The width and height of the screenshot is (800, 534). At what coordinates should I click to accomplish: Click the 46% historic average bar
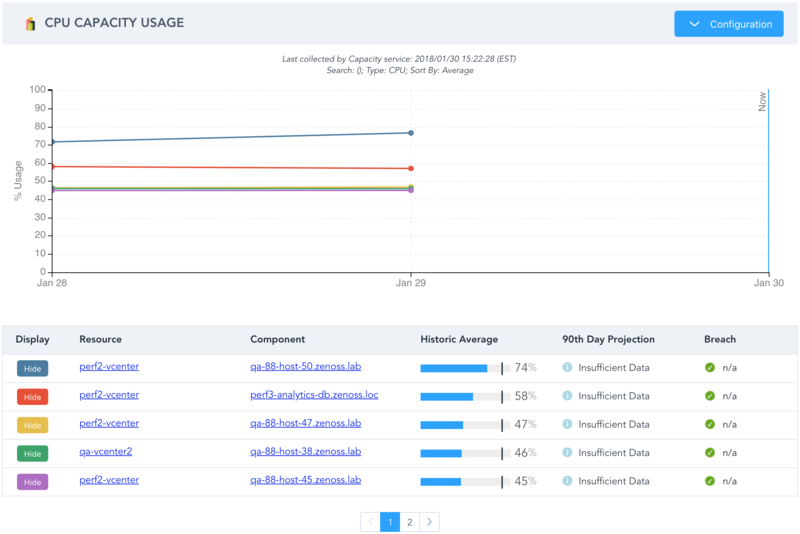point(465,453)
